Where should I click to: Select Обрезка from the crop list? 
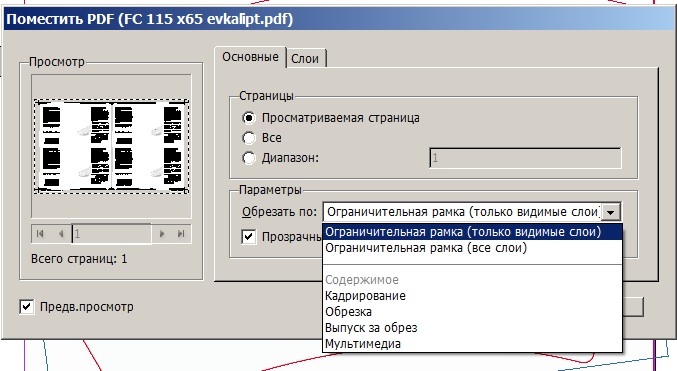(x=472, y=312)
